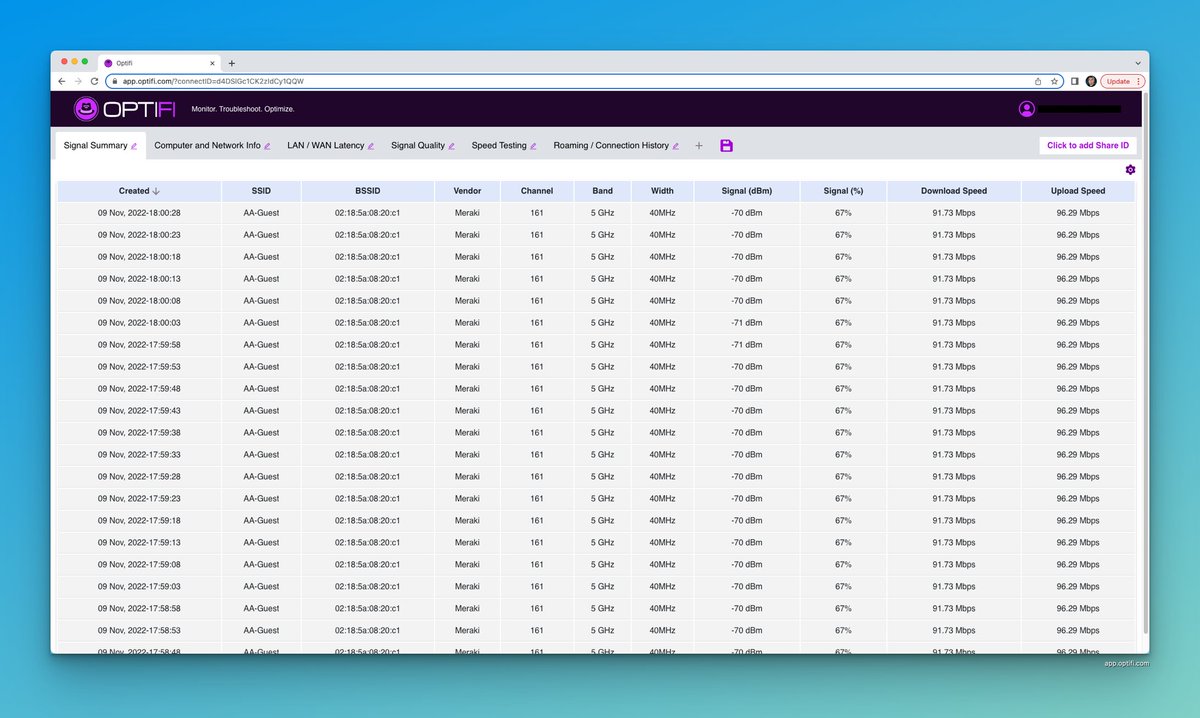Expand the tab search chevron in Chrome

click(x=1137, y=62)
